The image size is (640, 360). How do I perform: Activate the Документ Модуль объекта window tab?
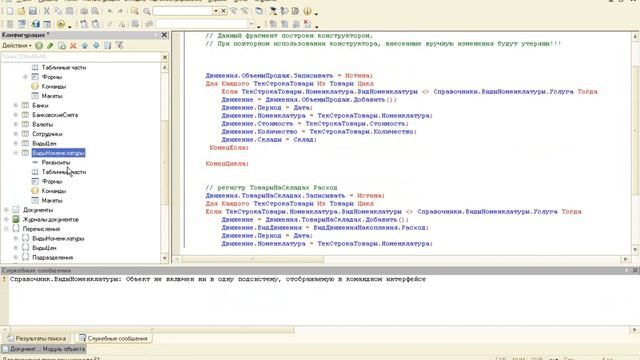(x=43, y=349)
